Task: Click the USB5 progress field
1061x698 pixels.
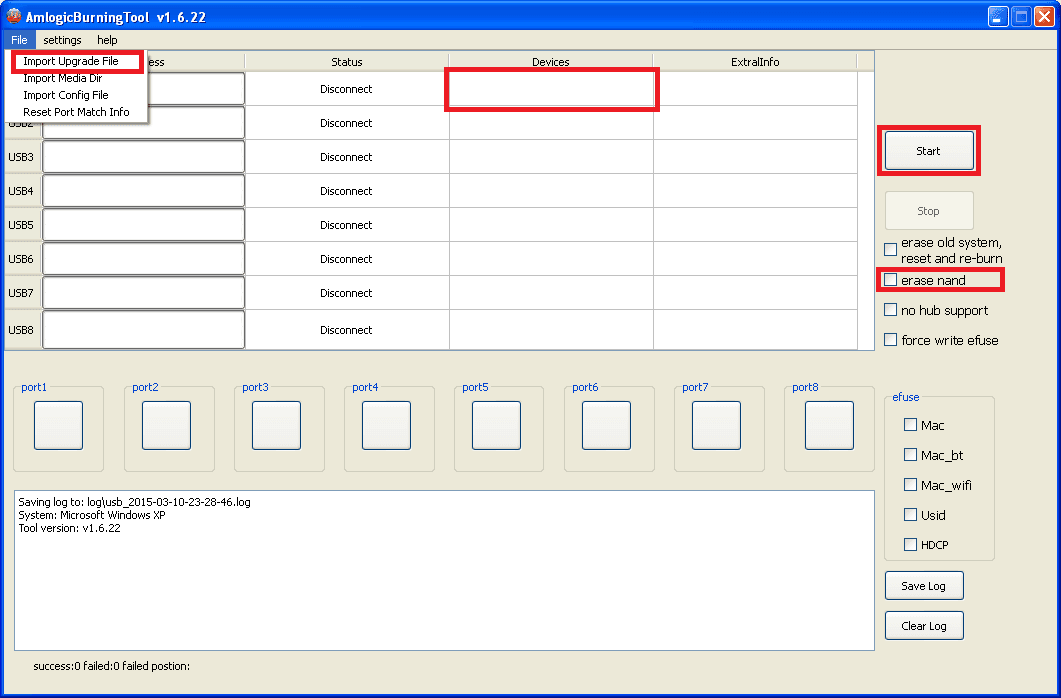Action: coord(143,225)
